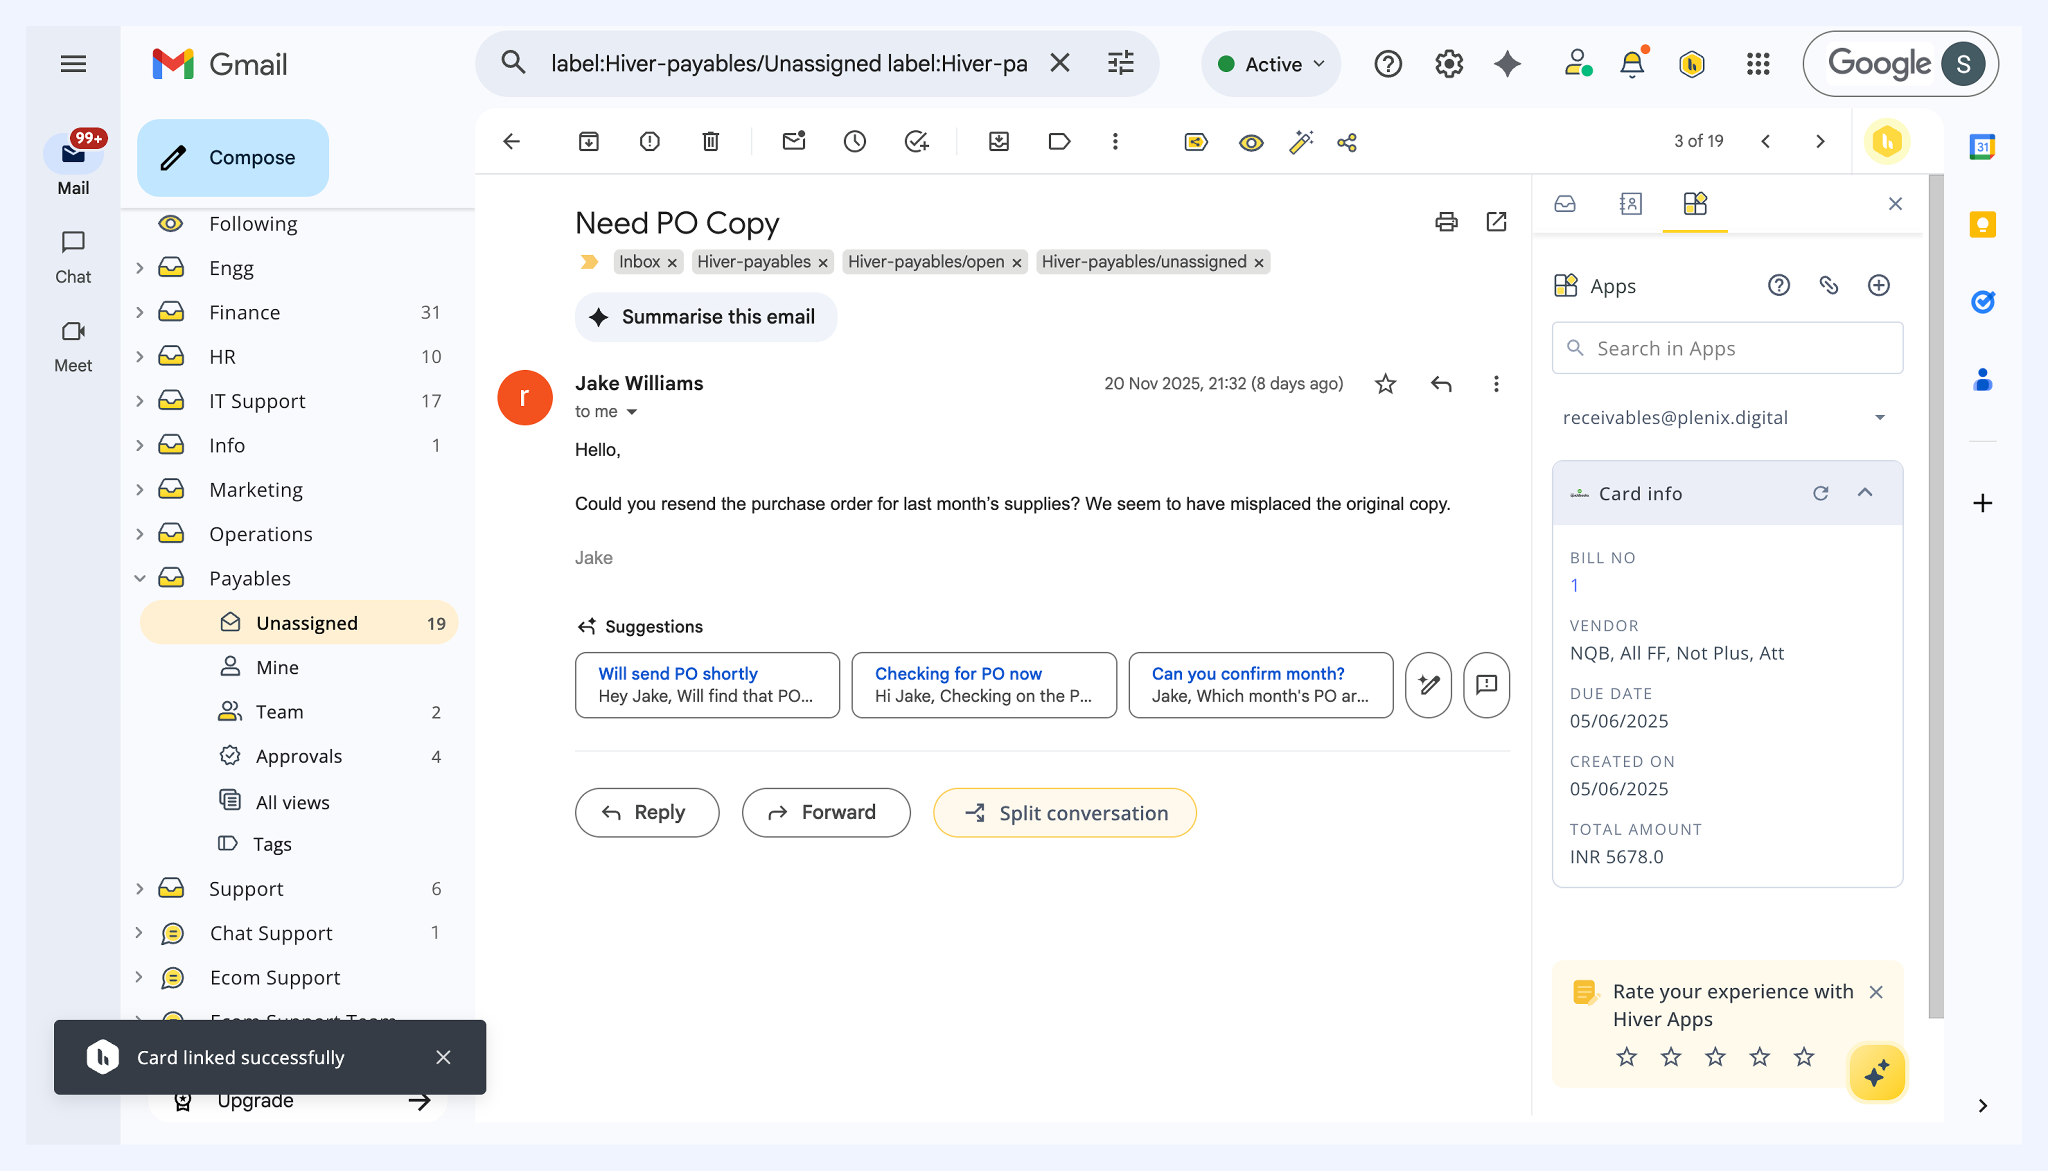Open the Active status dropdown
The height and width of the screenshot is (1171, 2048).
[1271, 64]
